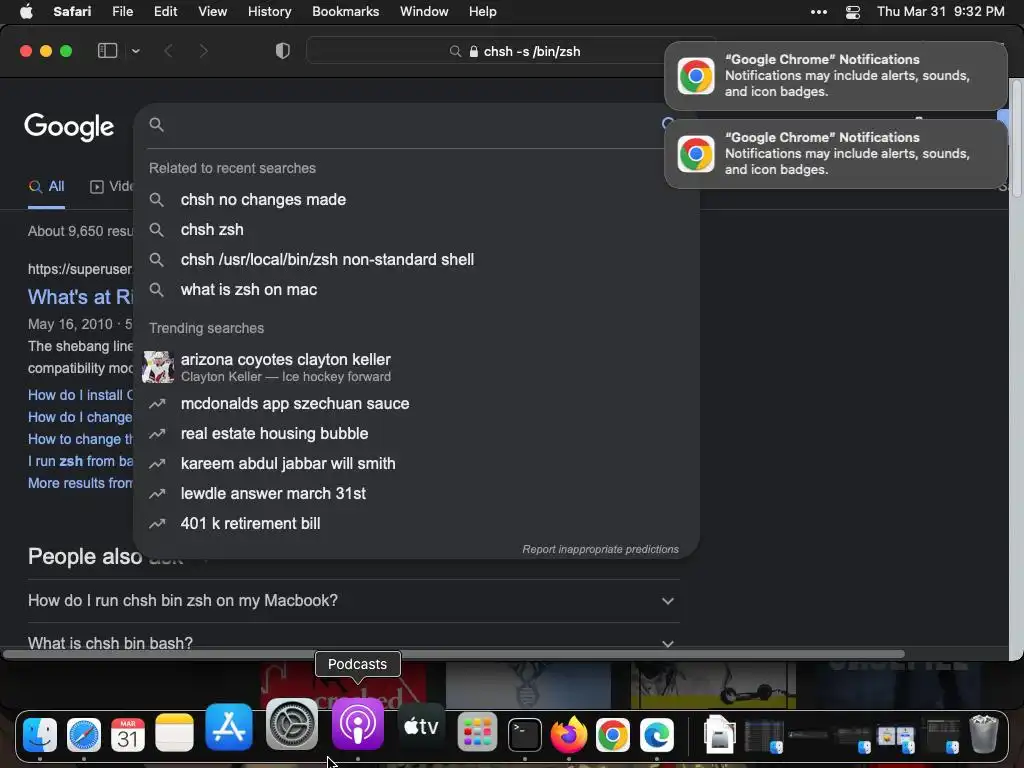This screenshot has width=1024, height=768.
Task: Open the View menu
Action: click(212, 12)
